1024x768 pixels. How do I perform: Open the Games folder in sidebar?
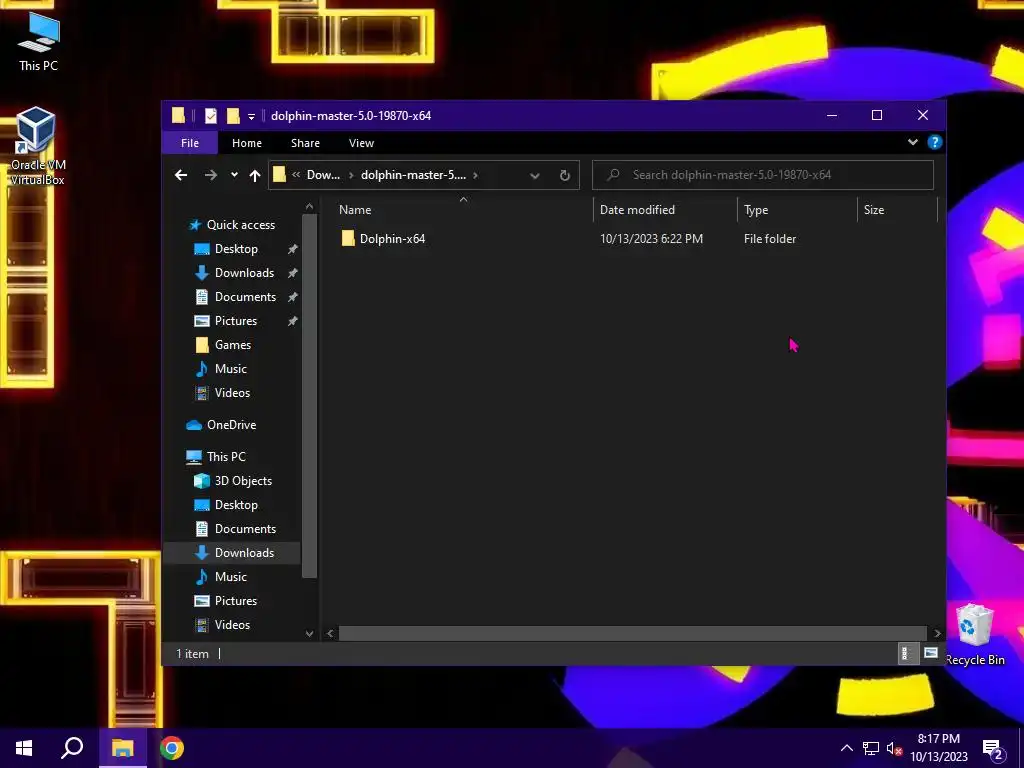click(x=232, y=345)
